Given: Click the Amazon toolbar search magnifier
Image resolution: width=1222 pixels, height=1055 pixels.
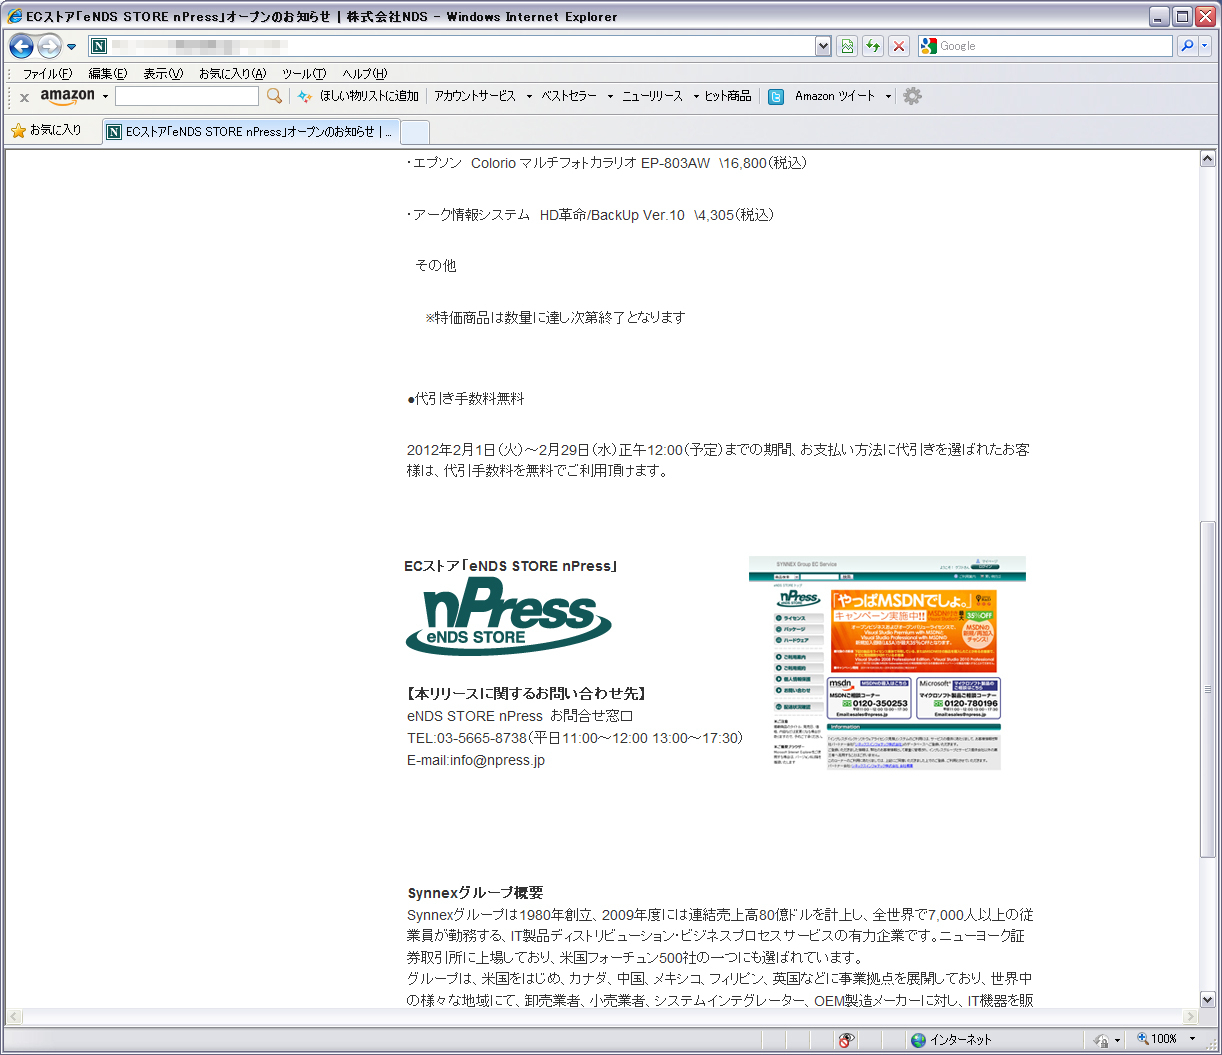Looking at the screenshot, I should tap(274, 96).
